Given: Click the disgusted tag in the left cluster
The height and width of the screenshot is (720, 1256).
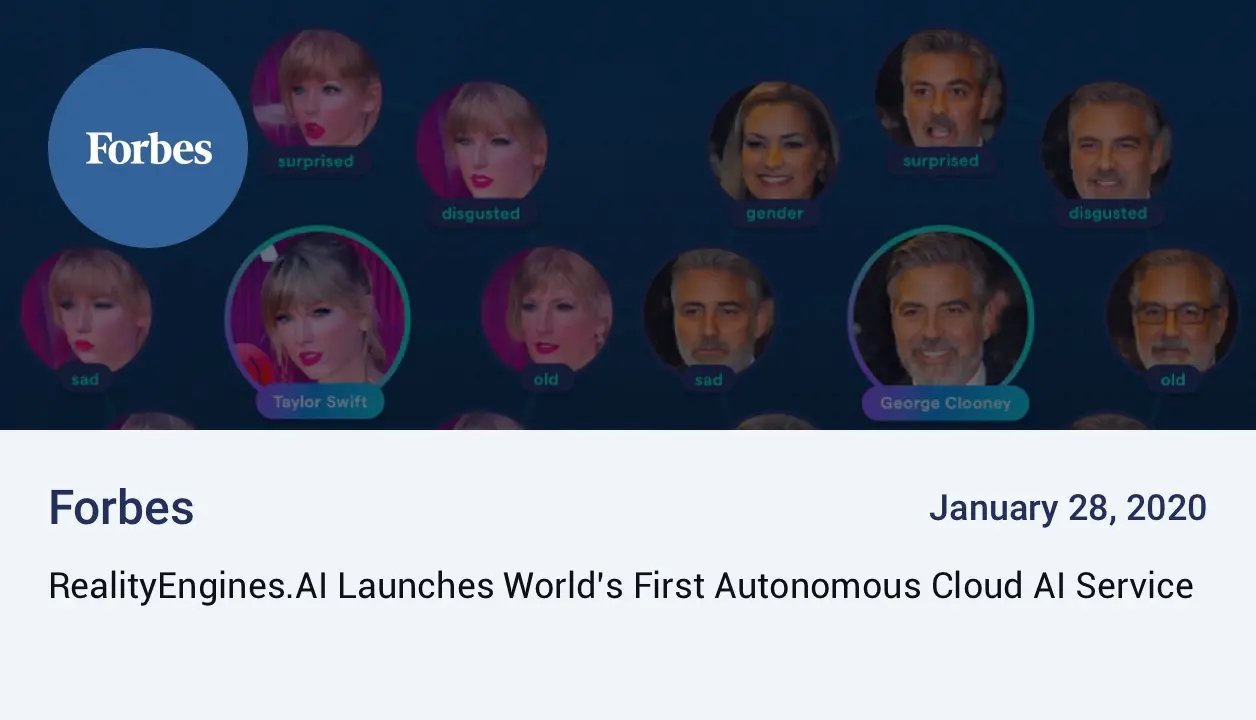Looking at the screenshot, I should (x=481, y=213).
